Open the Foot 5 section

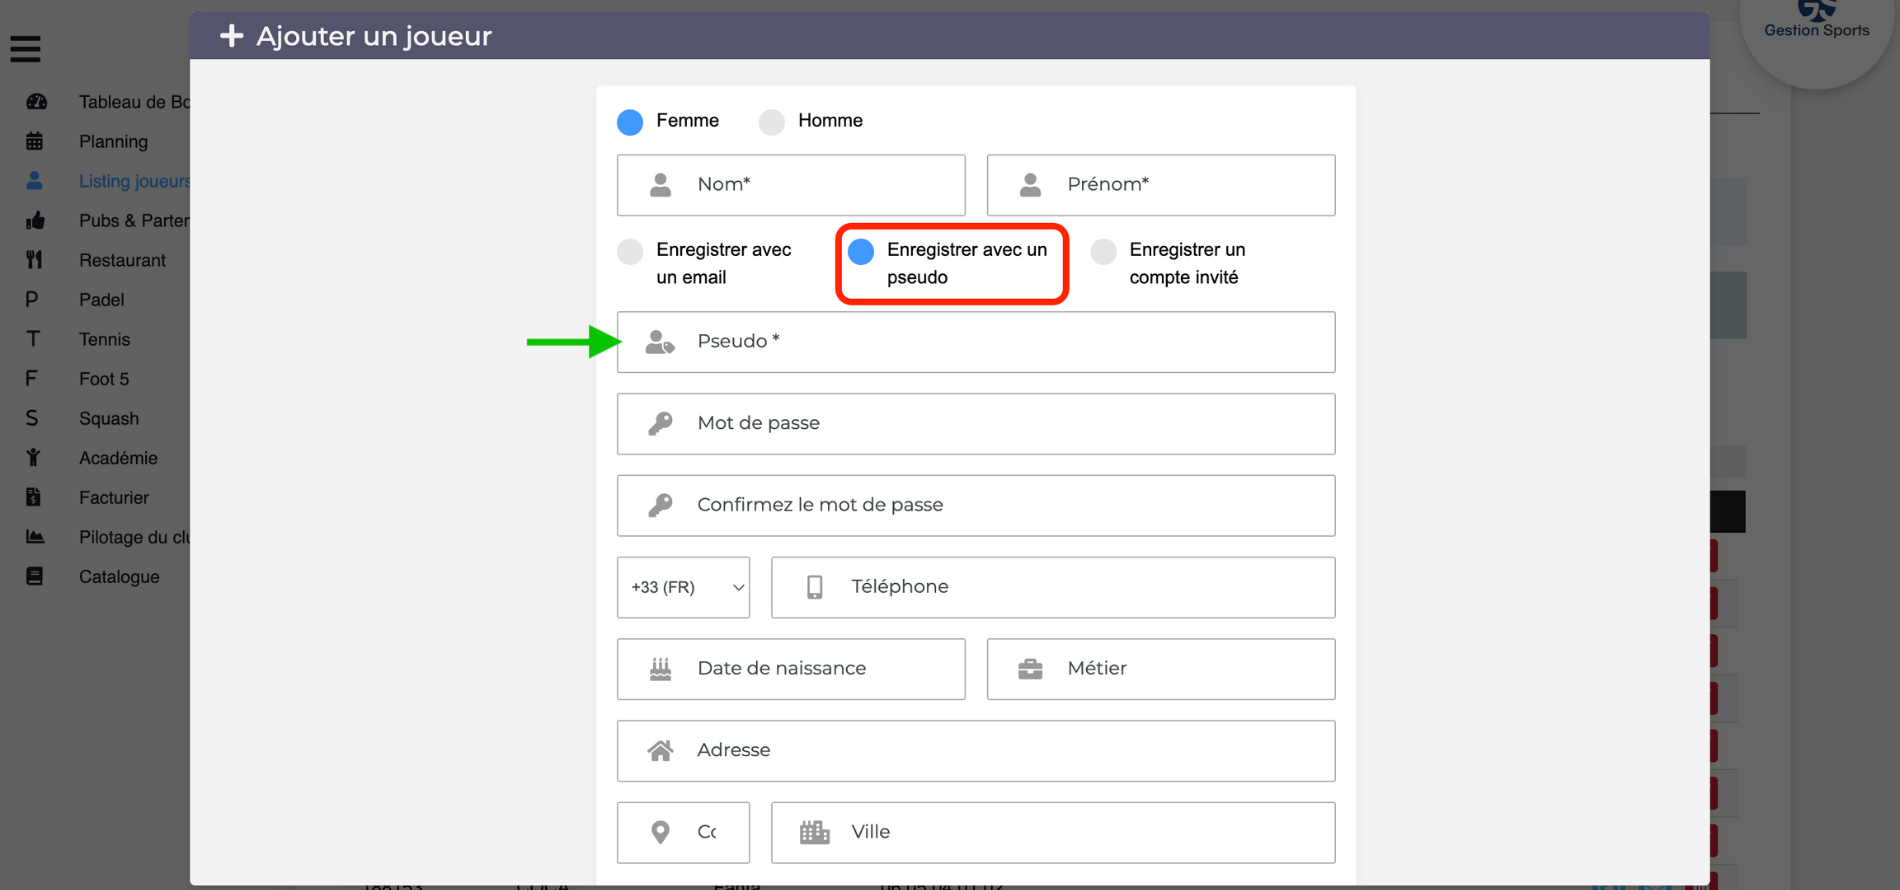(x=104, y=378)
